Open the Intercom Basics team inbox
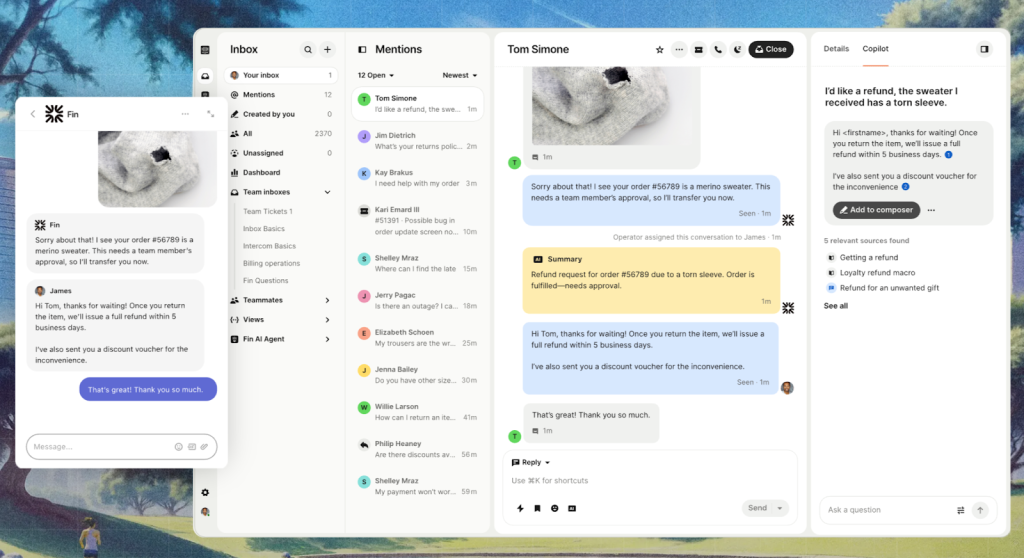This screenshot has height=558, width=1024. [269, 246]
